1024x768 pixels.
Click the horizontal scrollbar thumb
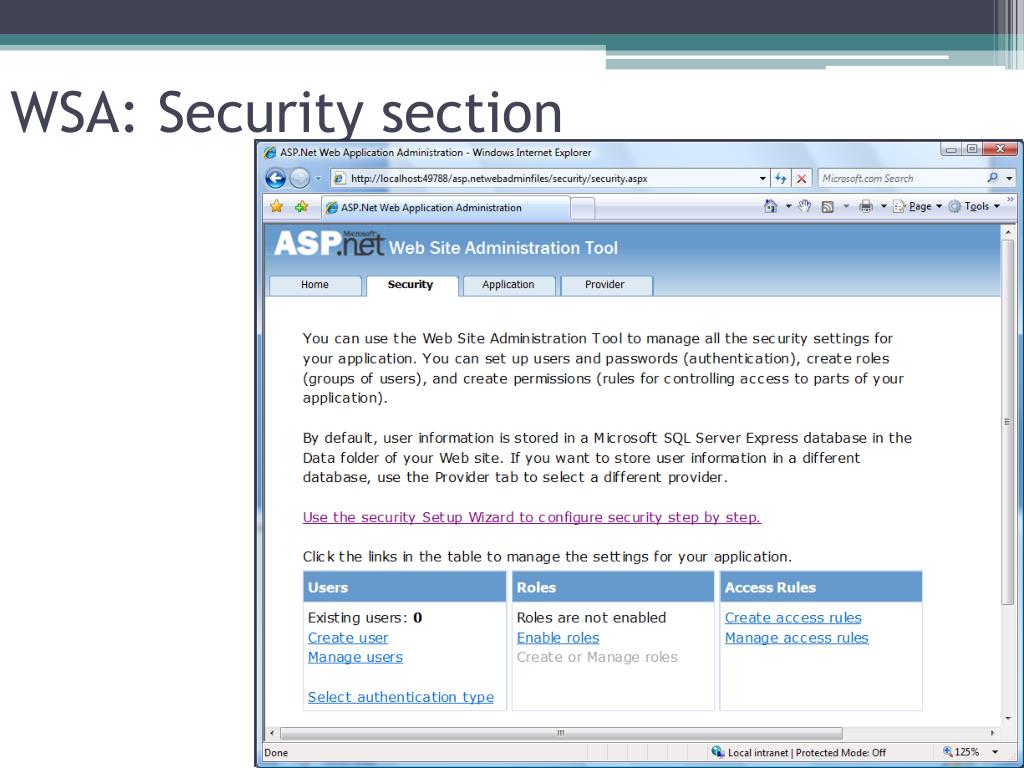(561, 733)
